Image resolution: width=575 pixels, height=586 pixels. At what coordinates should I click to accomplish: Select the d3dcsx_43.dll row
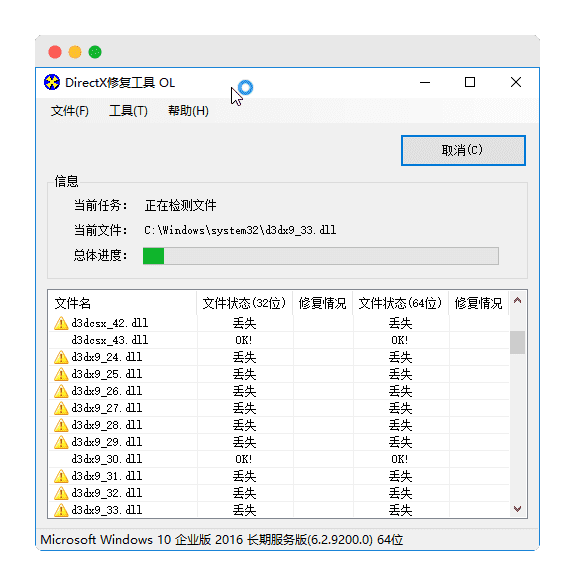point(279,340)
